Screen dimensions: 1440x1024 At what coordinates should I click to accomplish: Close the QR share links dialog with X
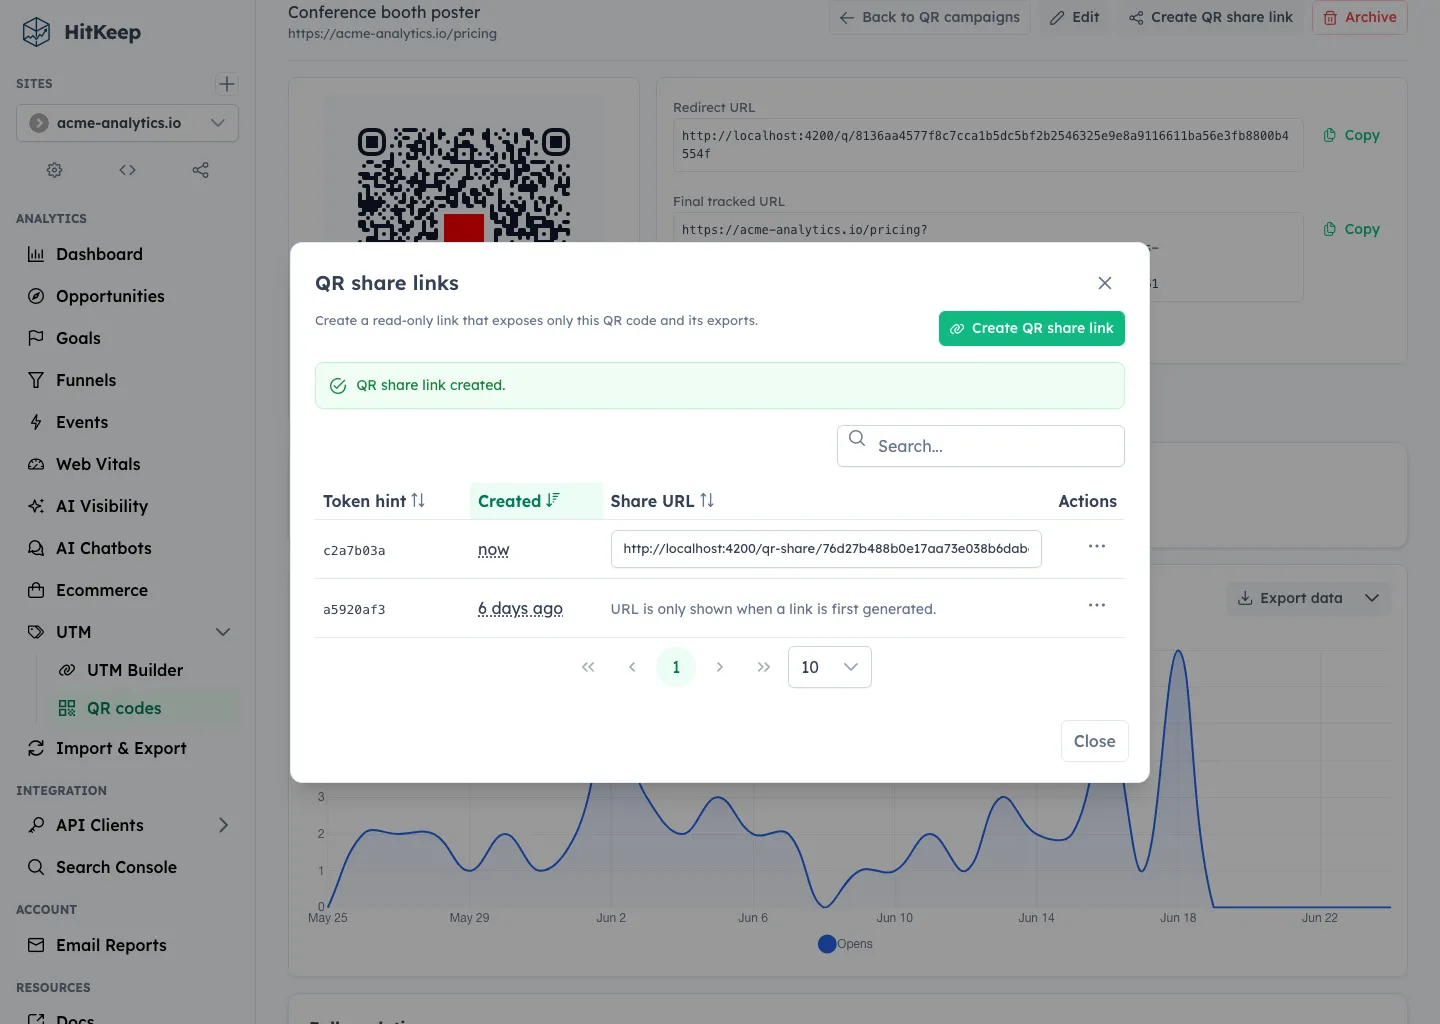click(1105, 283)
